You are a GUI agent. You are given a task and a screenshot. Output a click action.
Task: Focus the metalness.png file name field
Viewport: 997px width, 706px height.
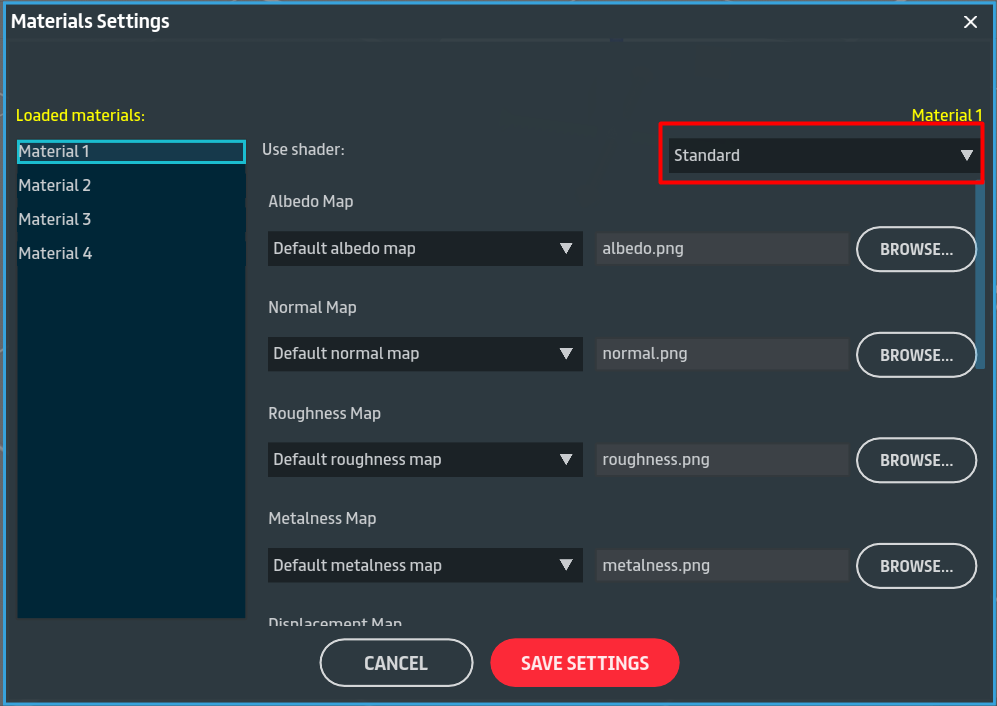(x=722, y=566)
